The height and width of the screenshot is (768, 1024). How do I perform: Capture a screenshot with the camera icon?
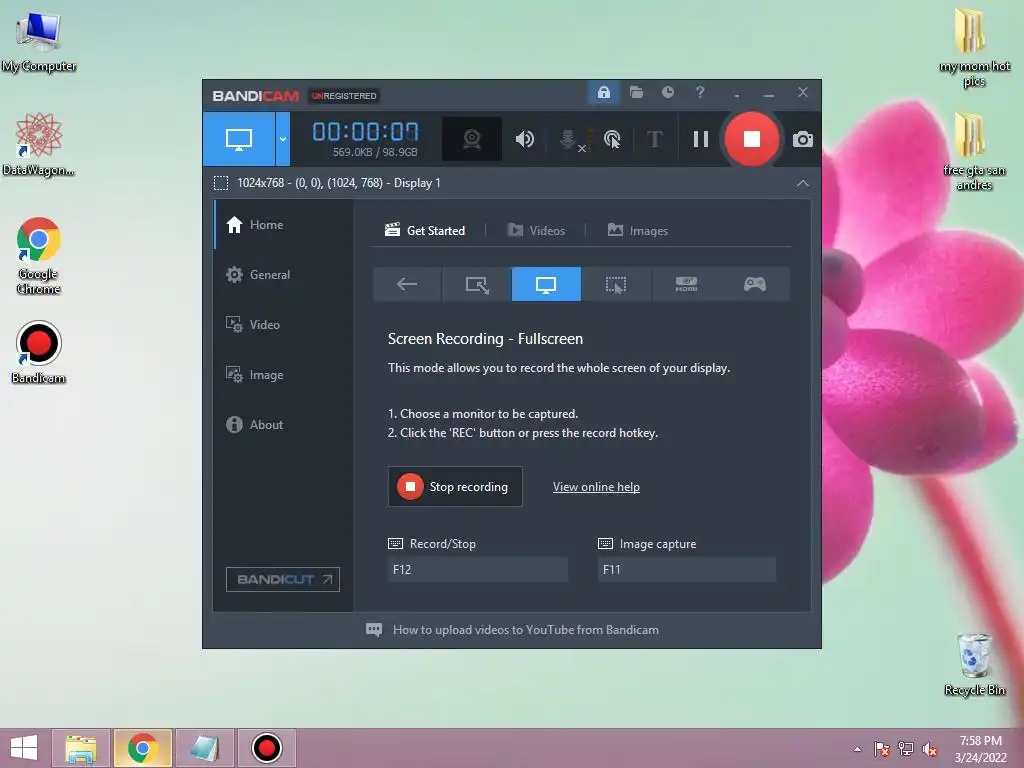pos(803,139)
